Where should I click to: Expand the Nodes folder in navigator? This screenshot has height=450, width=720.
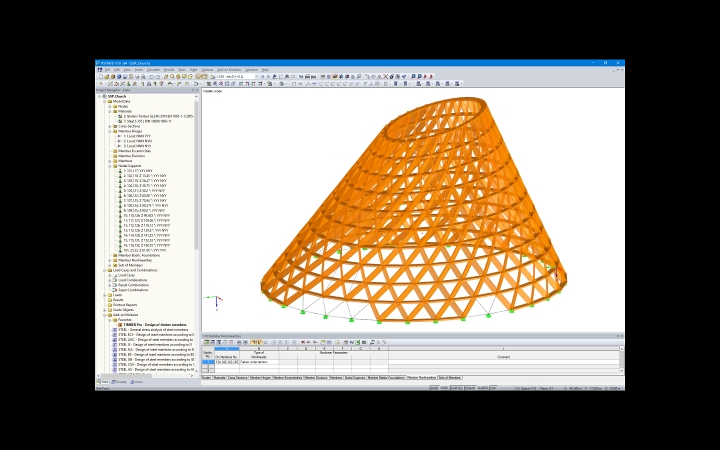(110, 106)
